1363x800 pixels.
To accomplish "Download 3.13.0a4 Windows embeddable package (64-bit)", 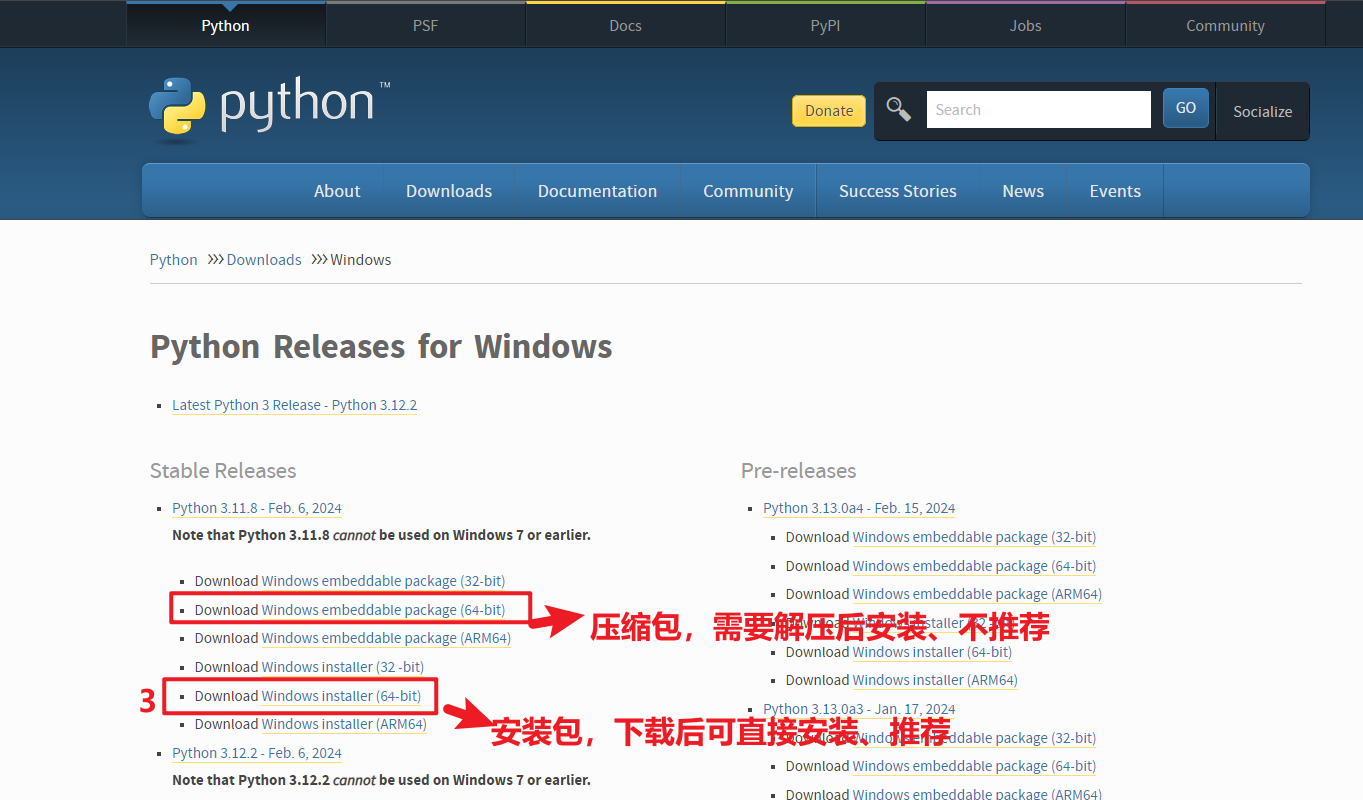I will [x=974, y=566].
